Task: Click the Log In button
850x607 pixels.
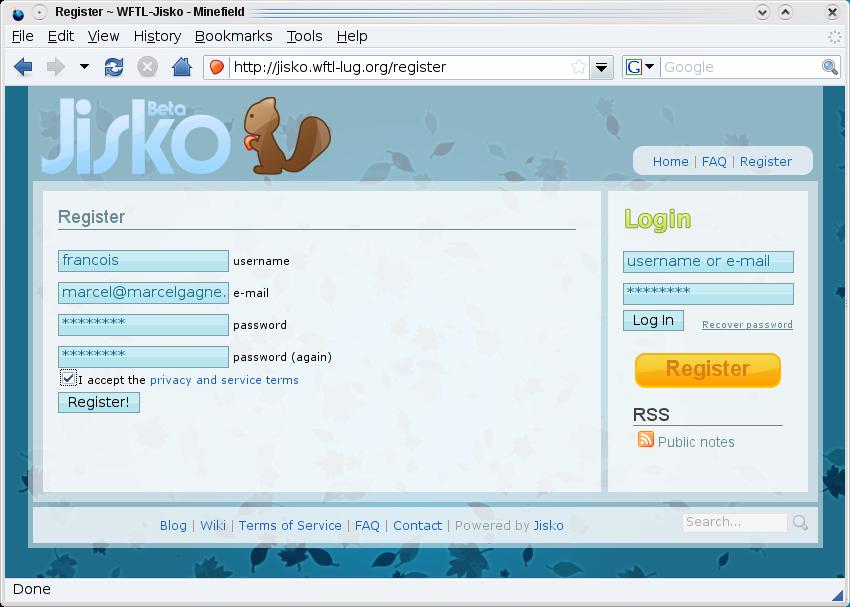Action: click(653, 320)
